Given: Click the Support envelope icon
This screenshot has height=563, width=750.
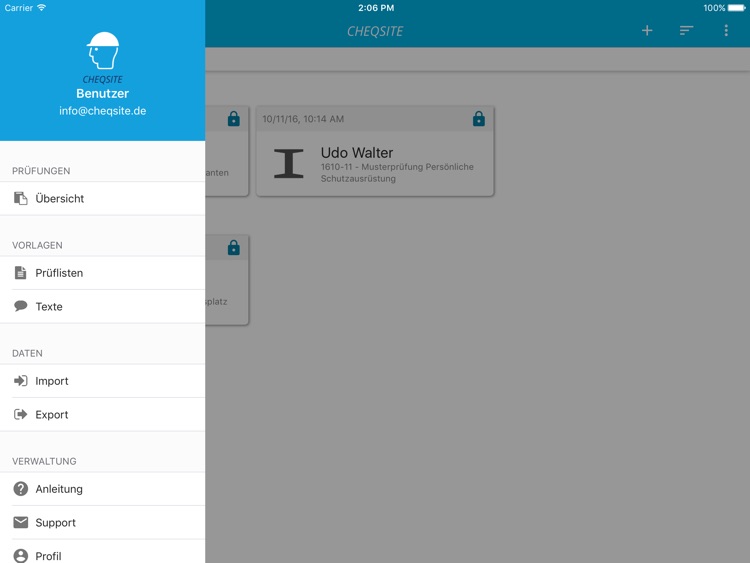Looking at the screenshot, I should [21, 522].
